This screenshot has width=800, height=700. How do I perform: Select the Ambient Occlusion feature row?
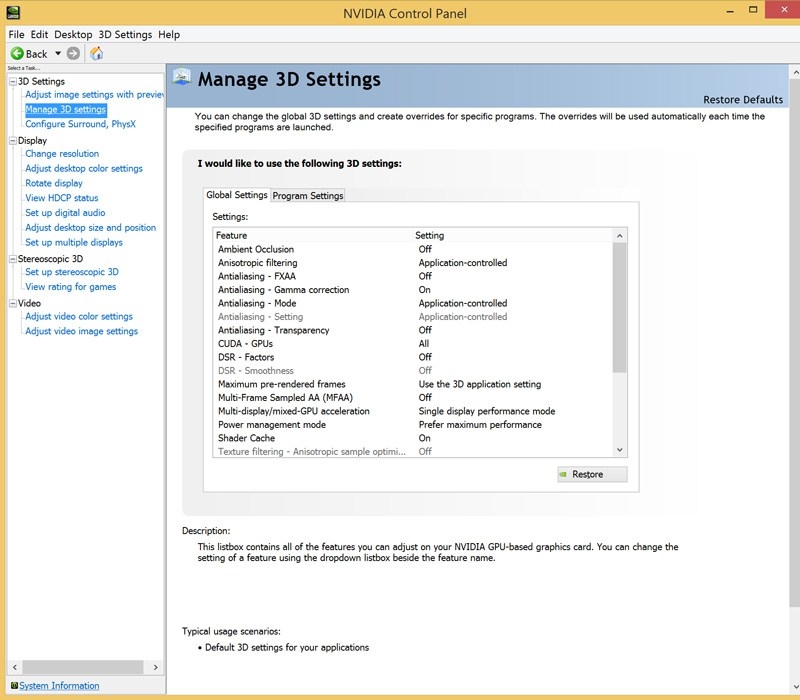click(x=413, y=249)
